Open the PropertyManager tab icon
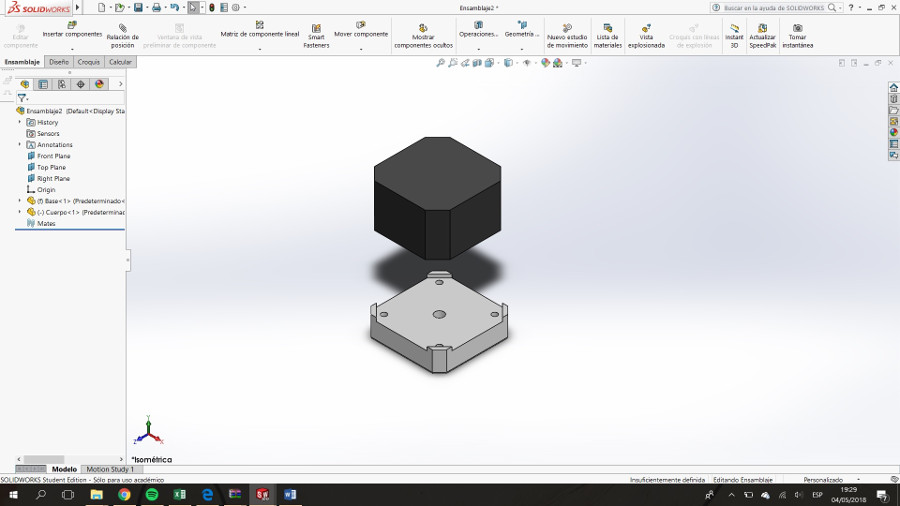This screenshot has width=900, height=506. pos(43,84)
